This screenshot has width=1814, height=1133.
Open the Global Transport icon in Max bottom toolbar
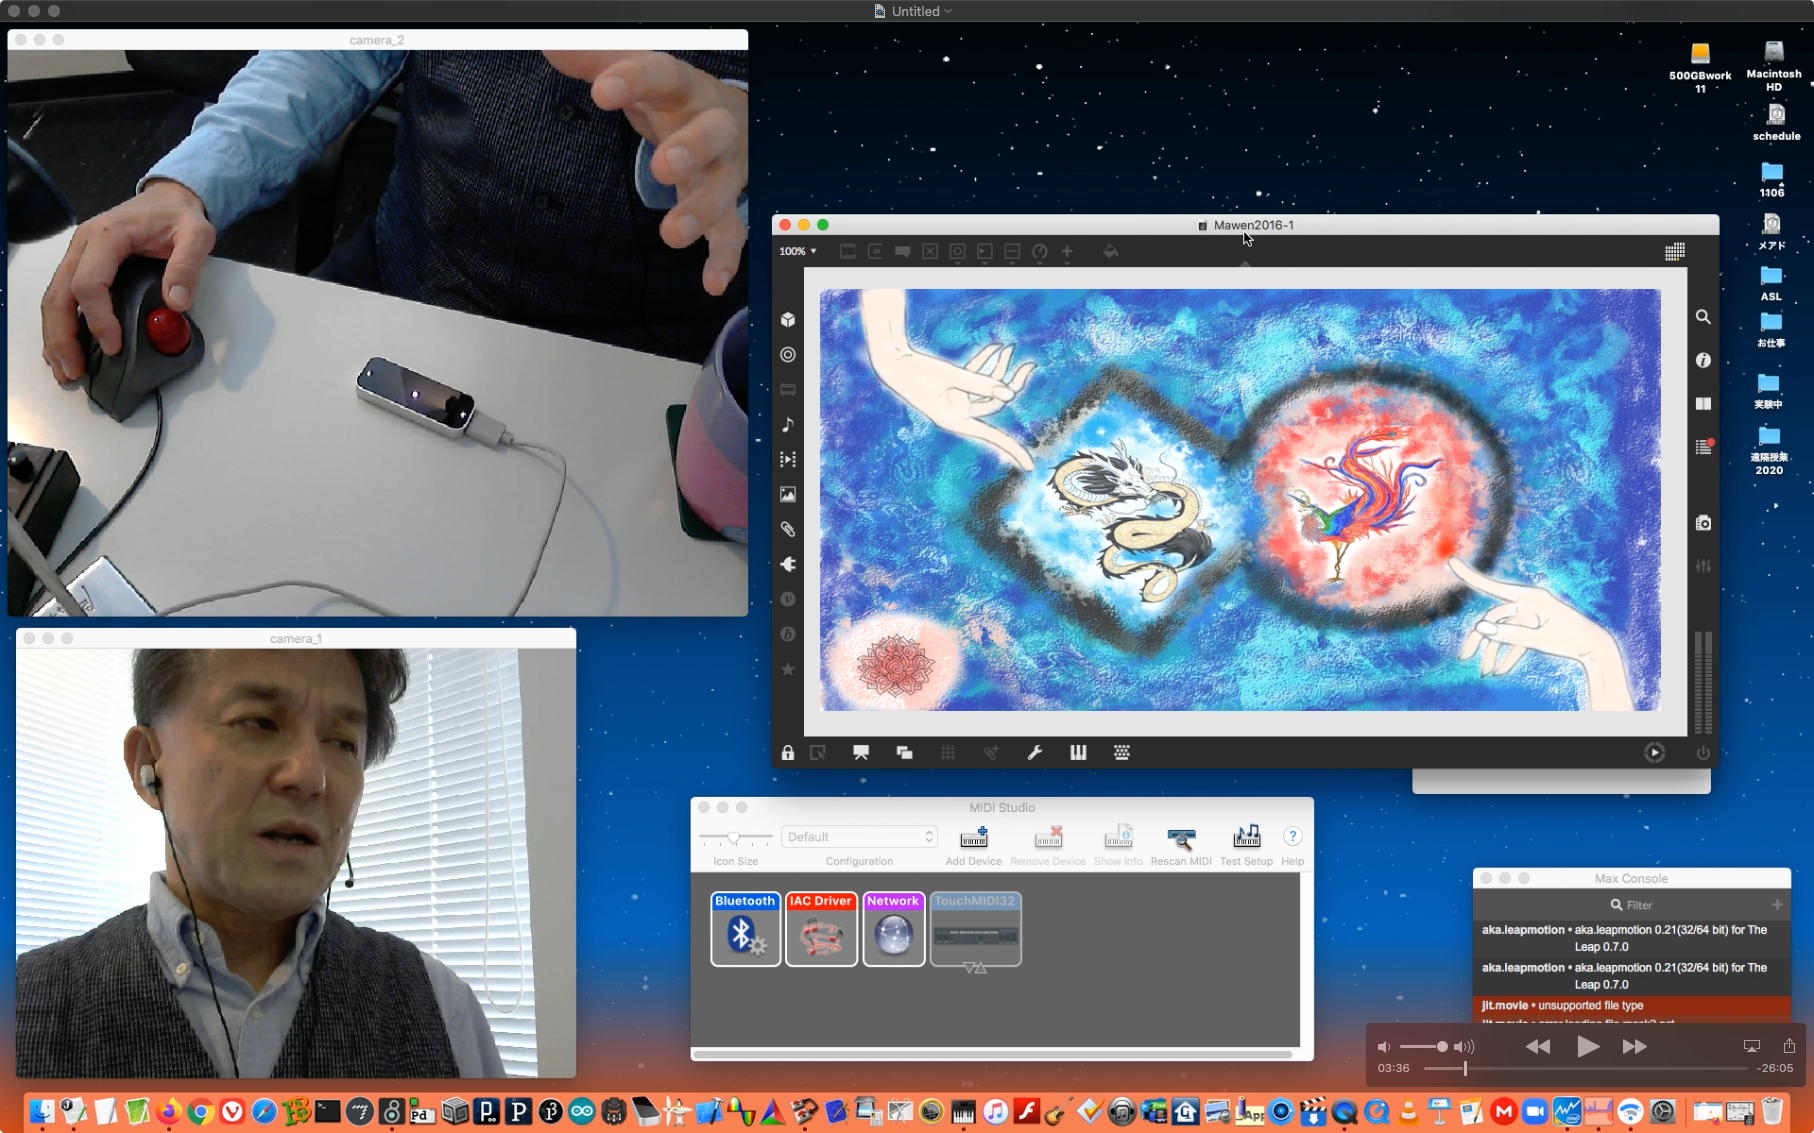tap(1654, 753)
